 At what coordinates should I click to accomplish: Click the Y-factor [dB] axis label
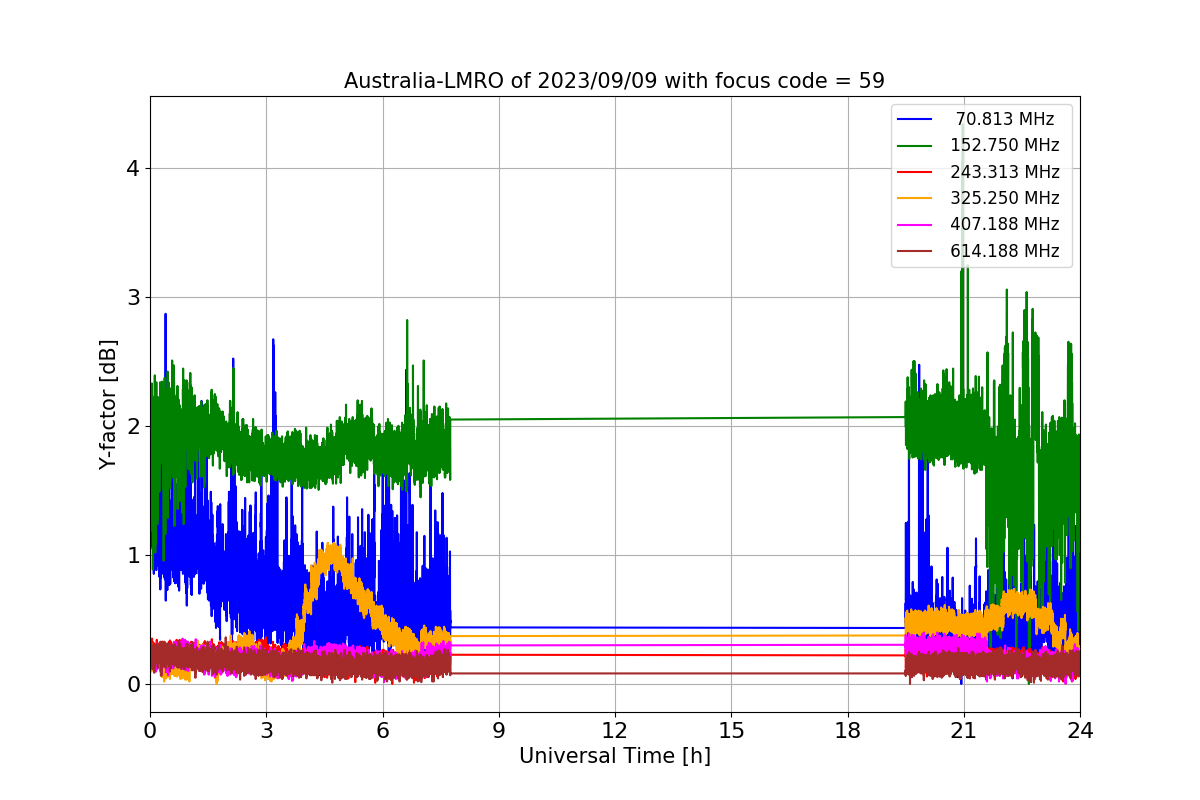(108, 404)
